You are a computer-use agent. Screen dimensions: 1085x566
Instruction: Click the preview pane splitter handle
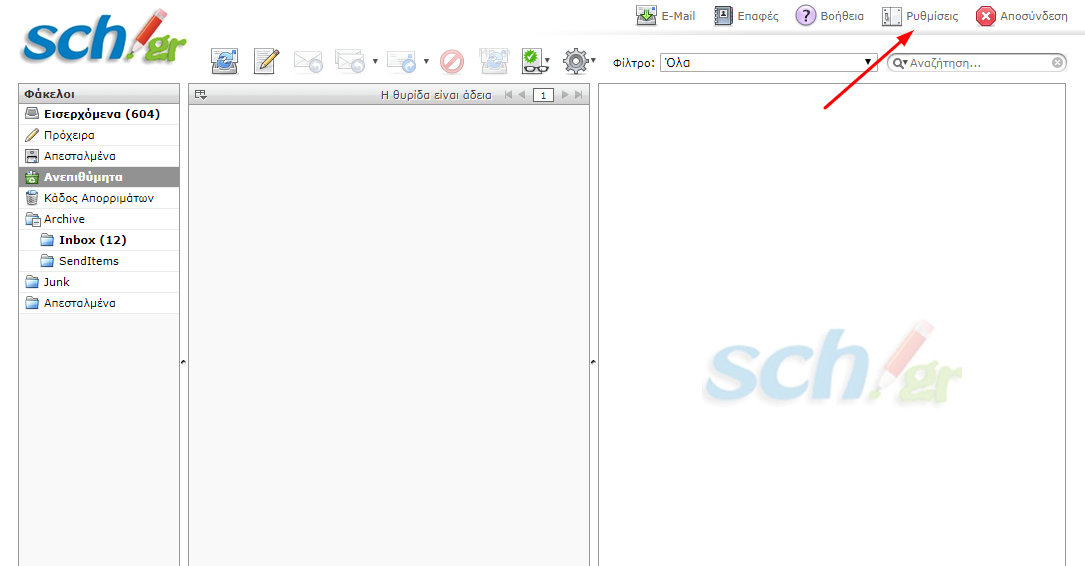pyautogui.click(x=593, y=361)
